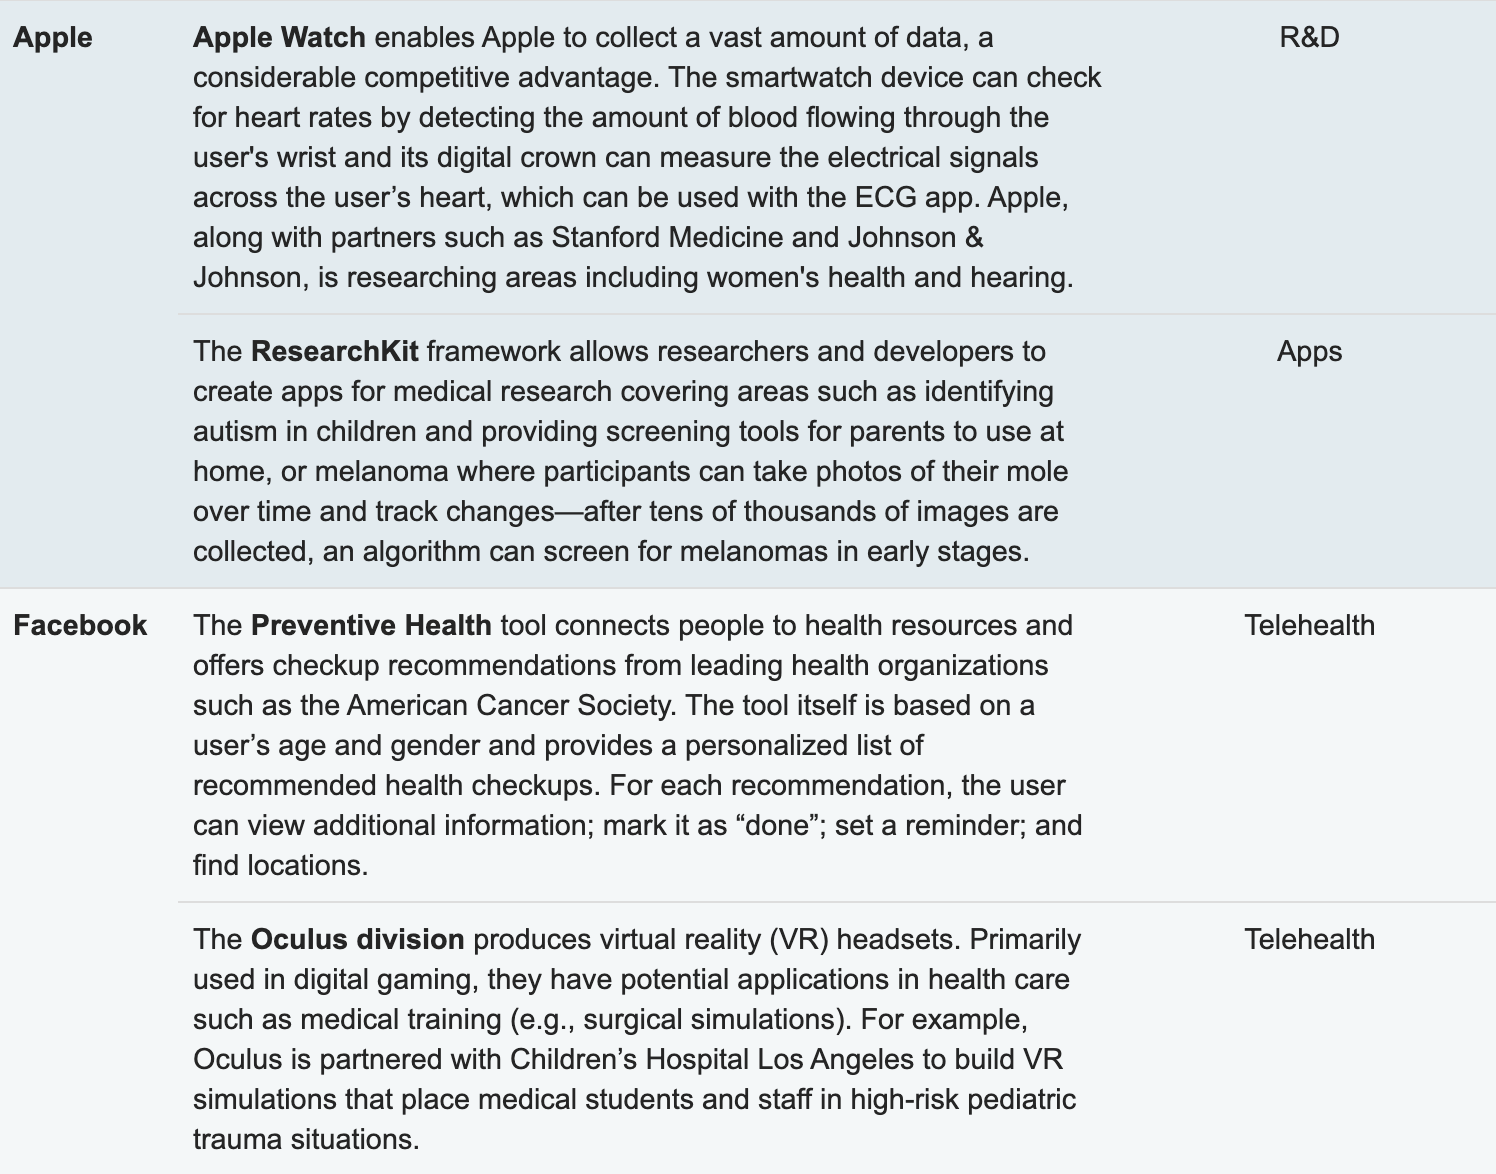Click the phrase women's health and hearing
The height and width of the screenshot is (1174, 1496).
coord(887,278)
